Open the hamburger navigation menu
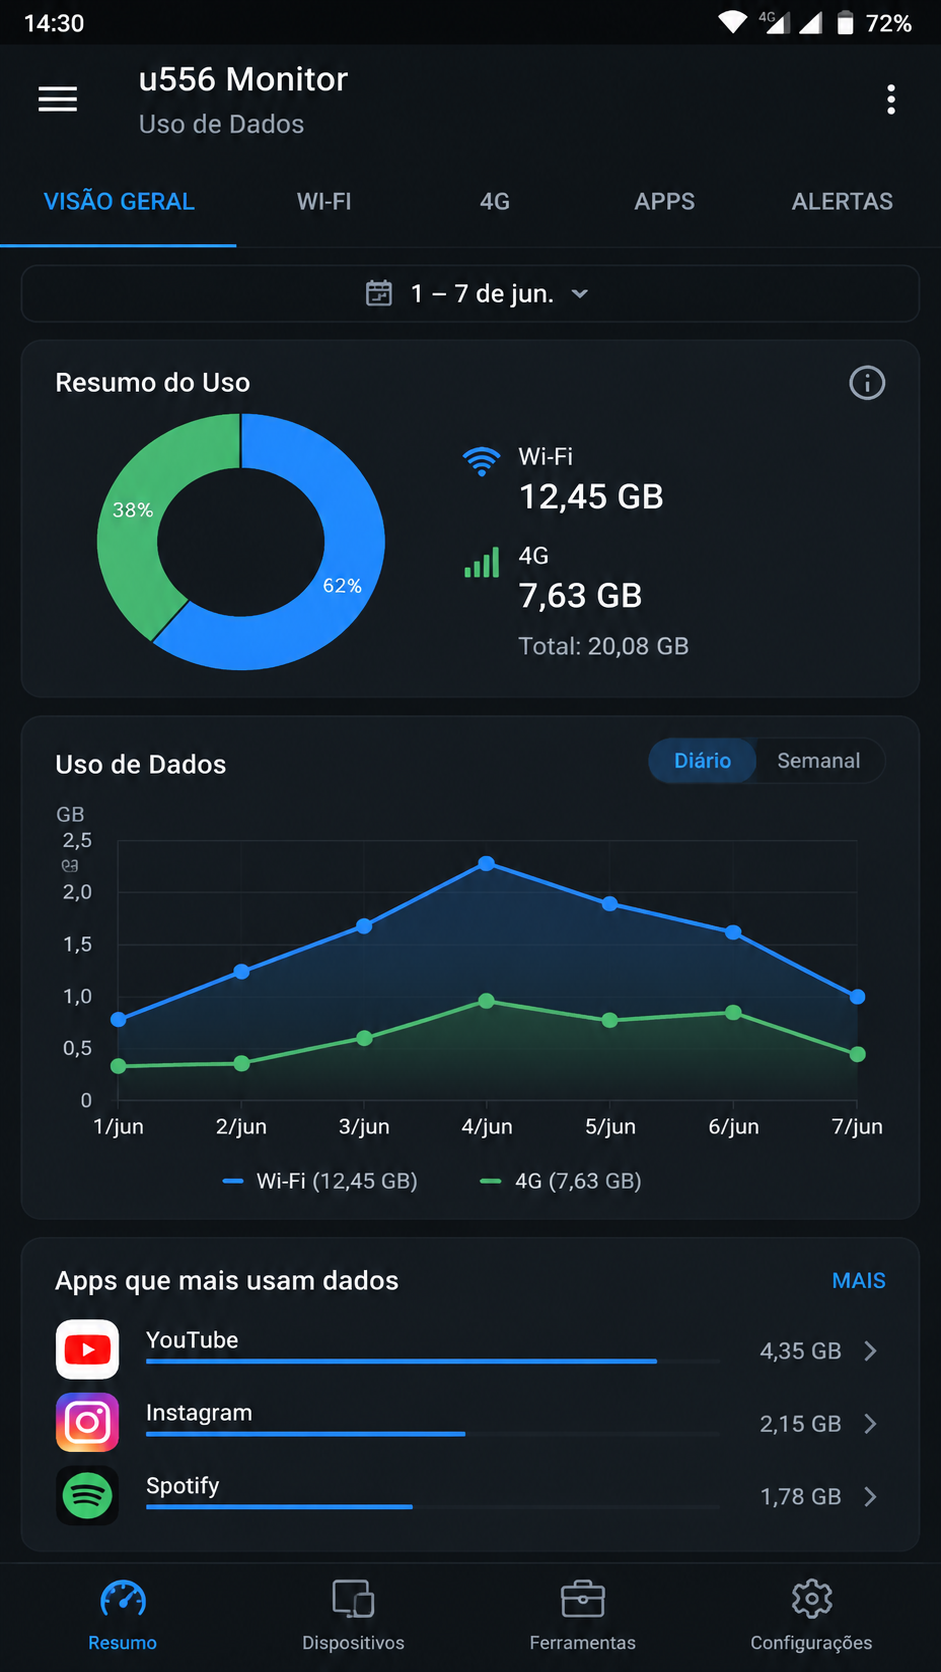 click(58, 99)
